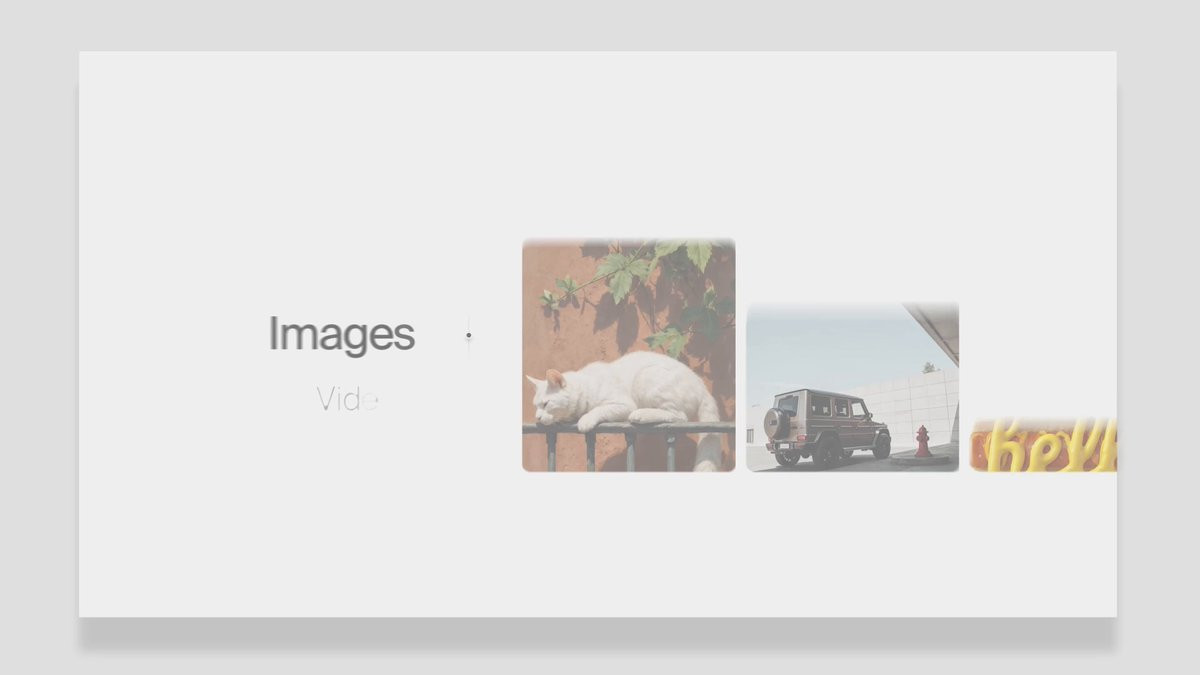Open the white cat thumbnail
1200x675 pixels.
(x=628, y=354)
